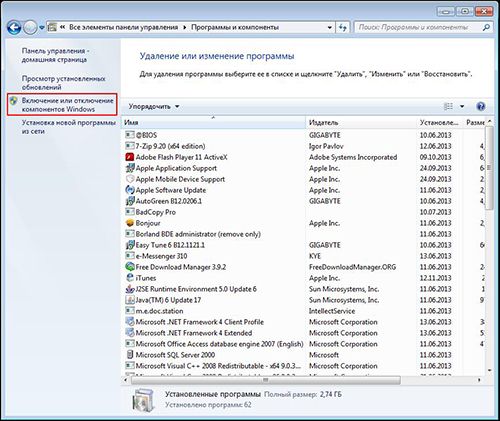This screenshot has width=500, height=421.
Task: Click the date 10.07.2013 for BadCopy Pro
Action: tap(435, 212)
